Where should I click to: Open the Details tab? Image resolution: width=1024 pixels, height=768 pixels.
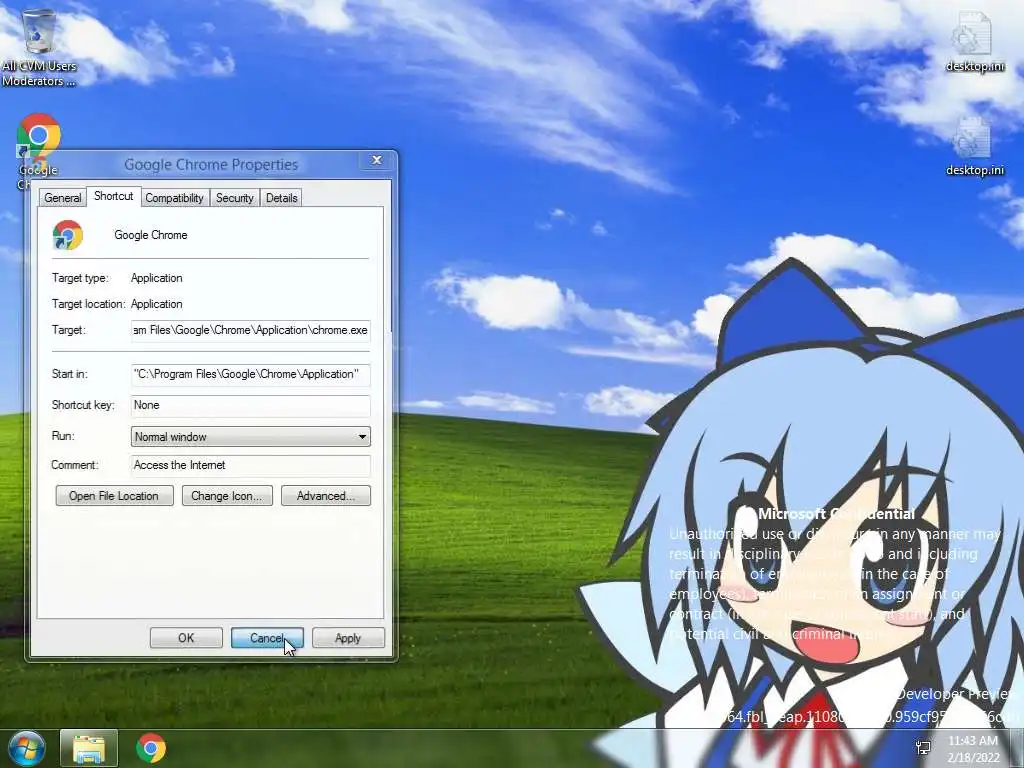281,198
